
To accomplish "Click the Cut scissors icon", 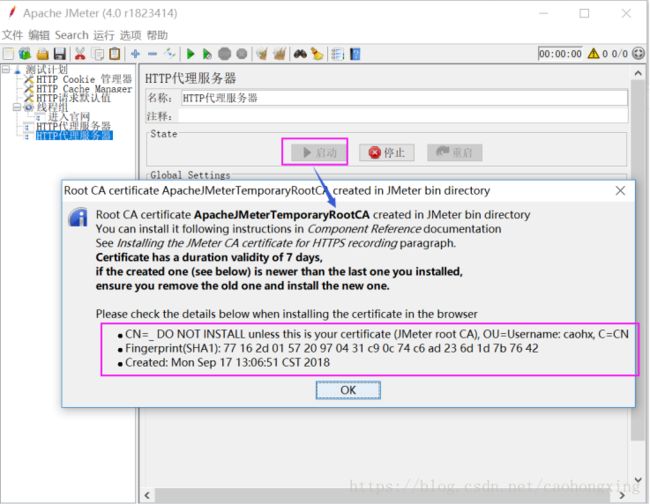I will (80, 54).
